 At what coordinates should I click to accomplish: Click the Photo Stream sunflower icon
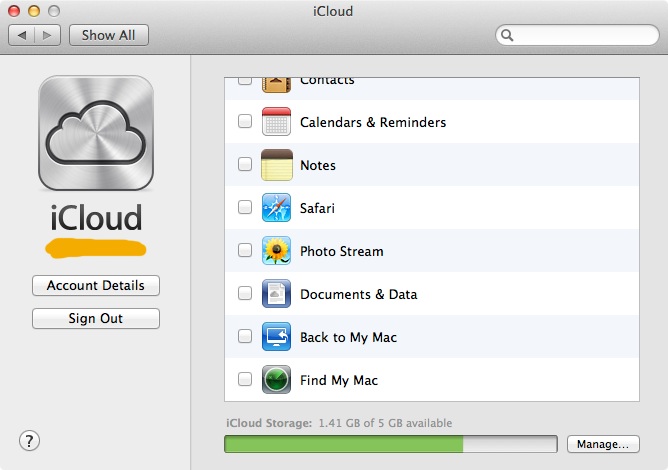click(x=276, y=251)
